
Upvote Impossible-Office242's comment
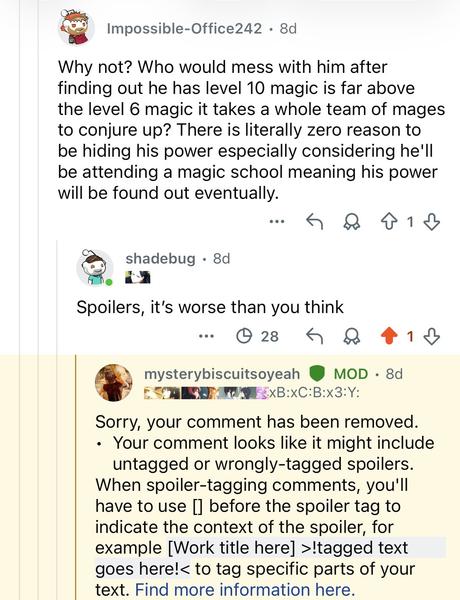[x=388, y=222]
